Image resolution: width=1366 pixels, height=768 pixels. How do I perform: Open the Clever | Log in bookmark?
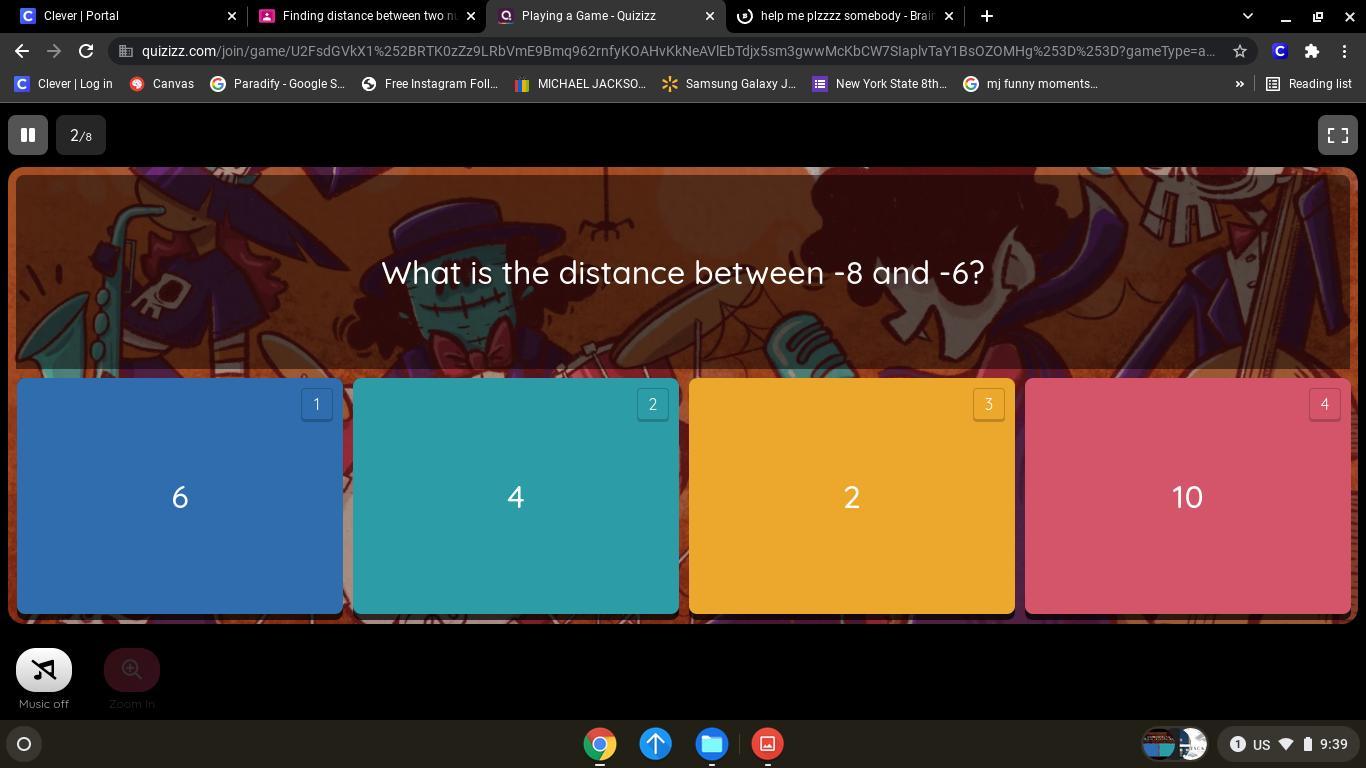64,84
